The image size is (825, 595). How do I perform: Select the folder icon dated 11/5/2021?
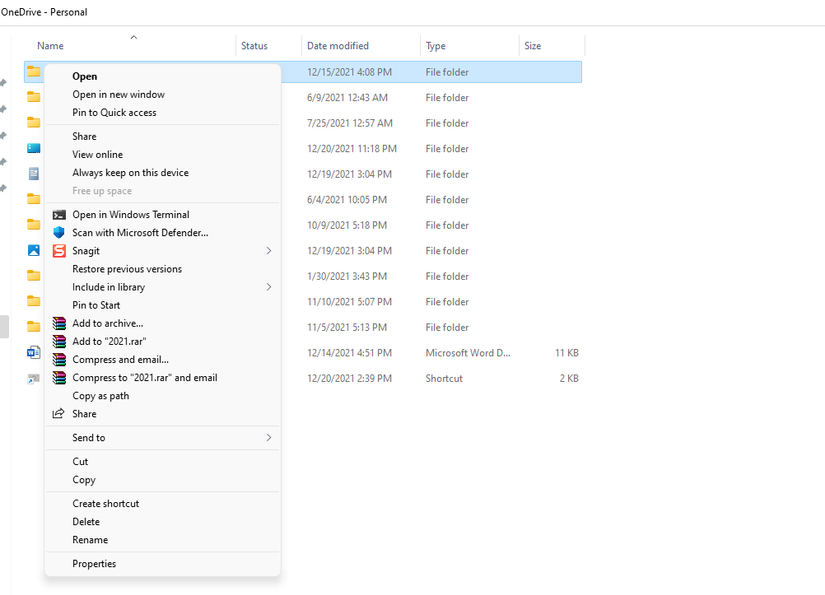pyautogui.click(x=34, y=327)
